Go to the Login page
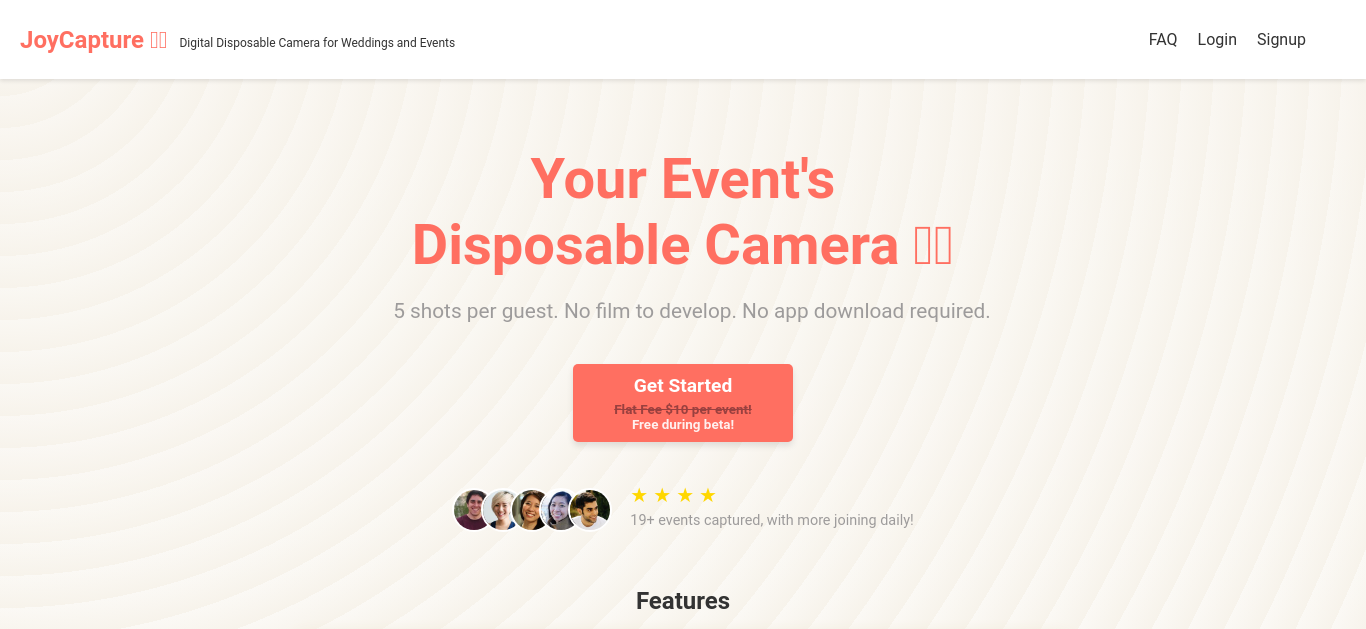Viewport: 1366px width, 629px height. pos(1217,40)
